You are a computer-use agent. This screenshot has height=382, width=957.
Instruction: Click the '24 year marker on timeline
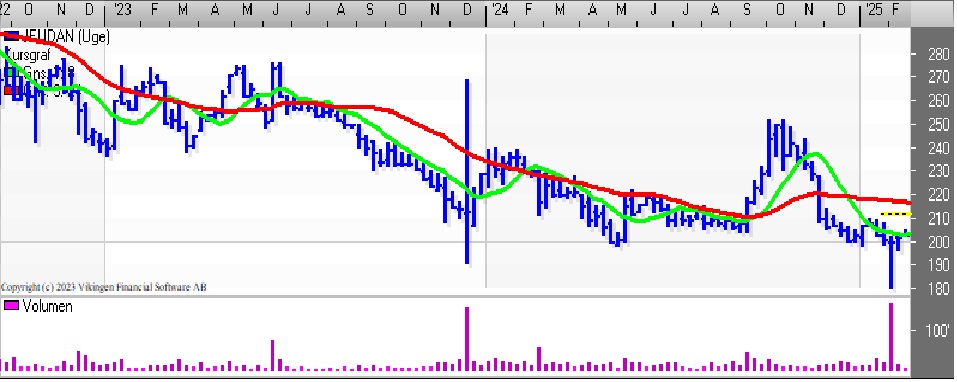coord(500,9)
